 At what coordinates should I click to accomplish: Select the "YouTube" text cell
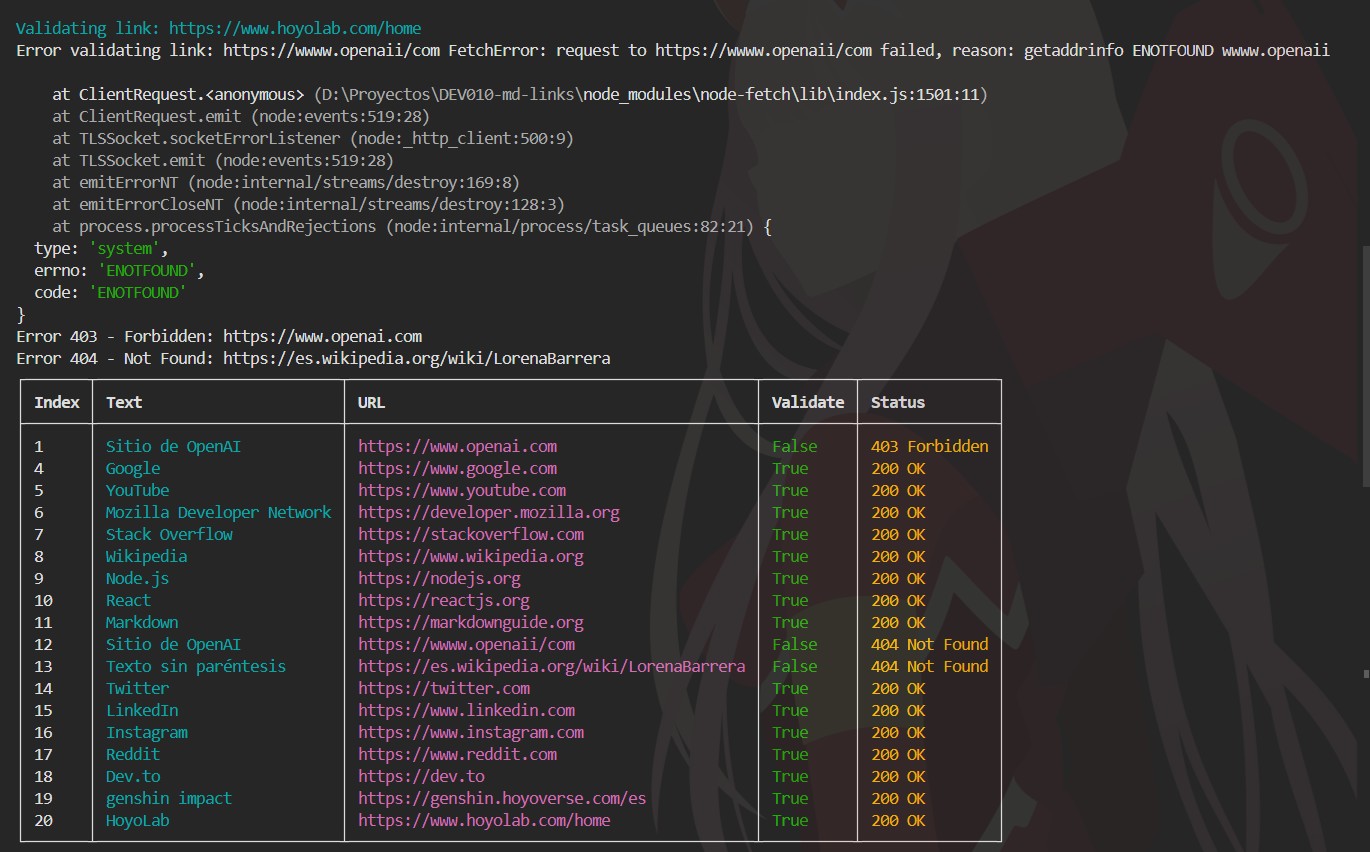coord(138,490)
